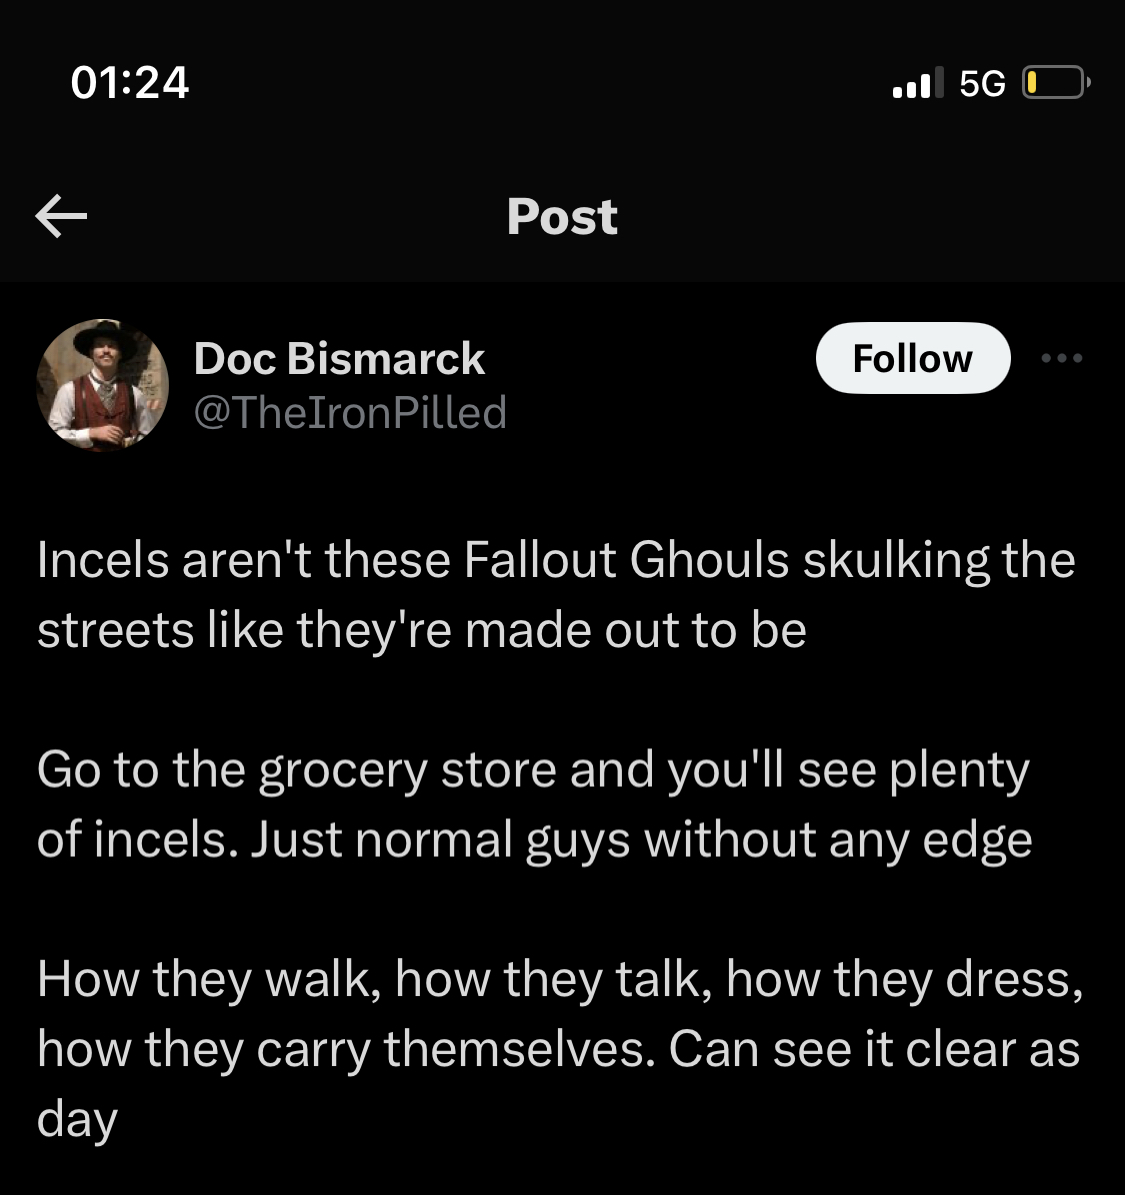Click the phrase 'Just normal guys' in post
This screenshot has width=1125, height=1195.
(x=441, y=841)
